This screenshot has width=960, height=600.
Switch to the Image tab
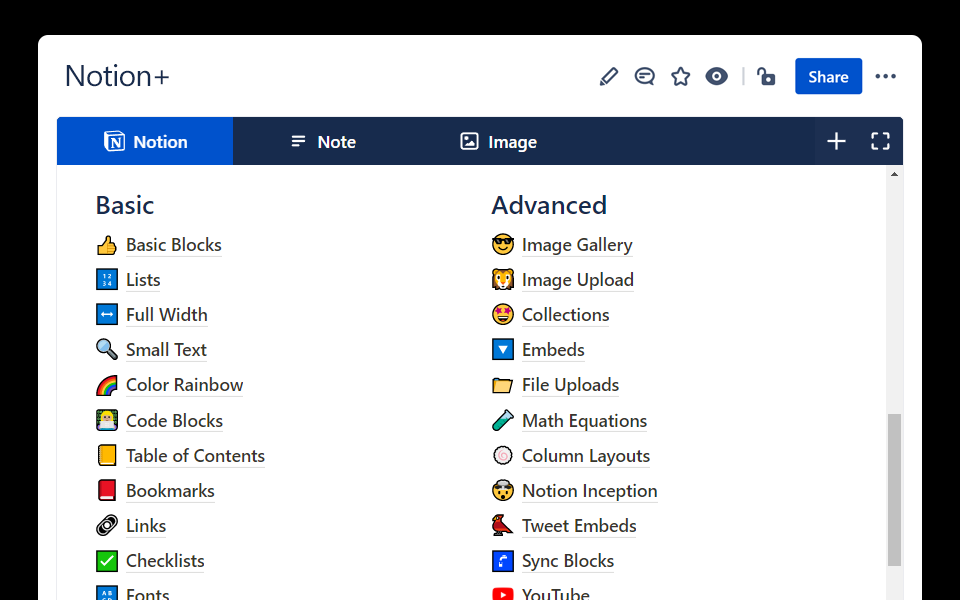[x=498, y=141]
